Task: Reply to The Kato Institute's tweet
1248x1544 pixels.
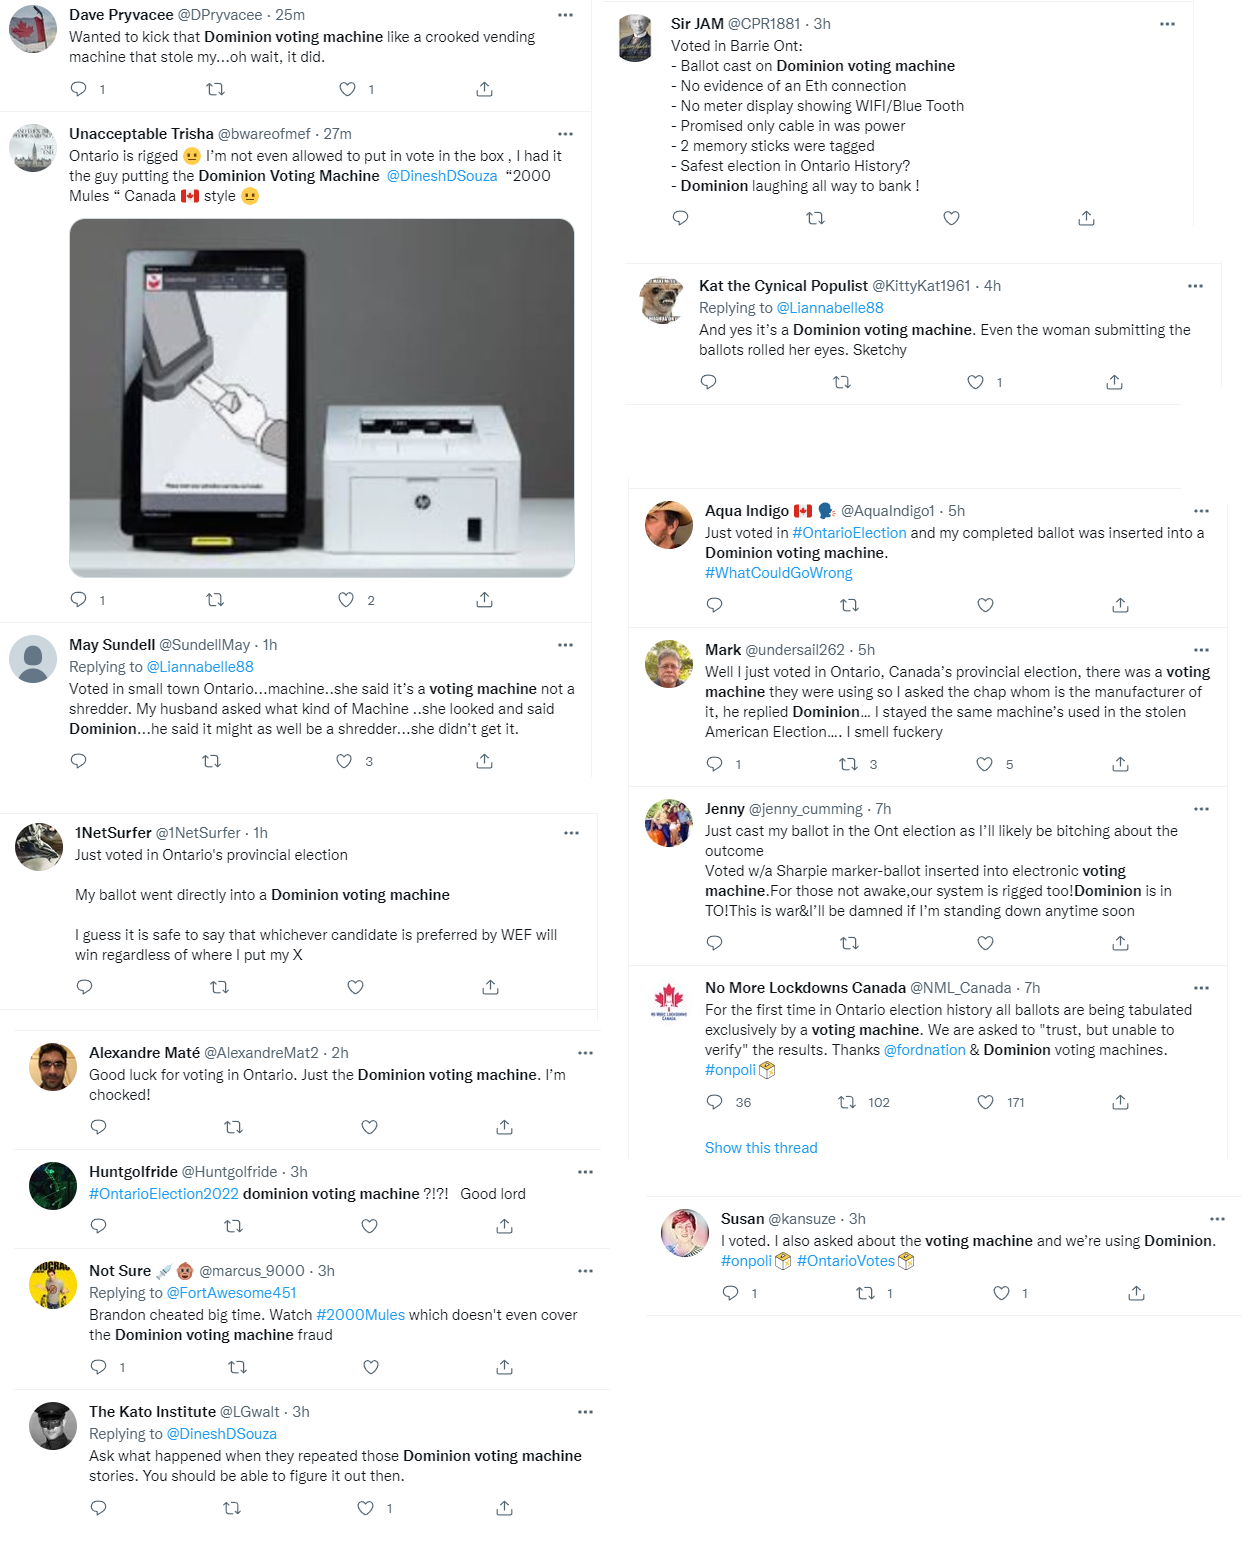Action: click(x=98, y=1508)
